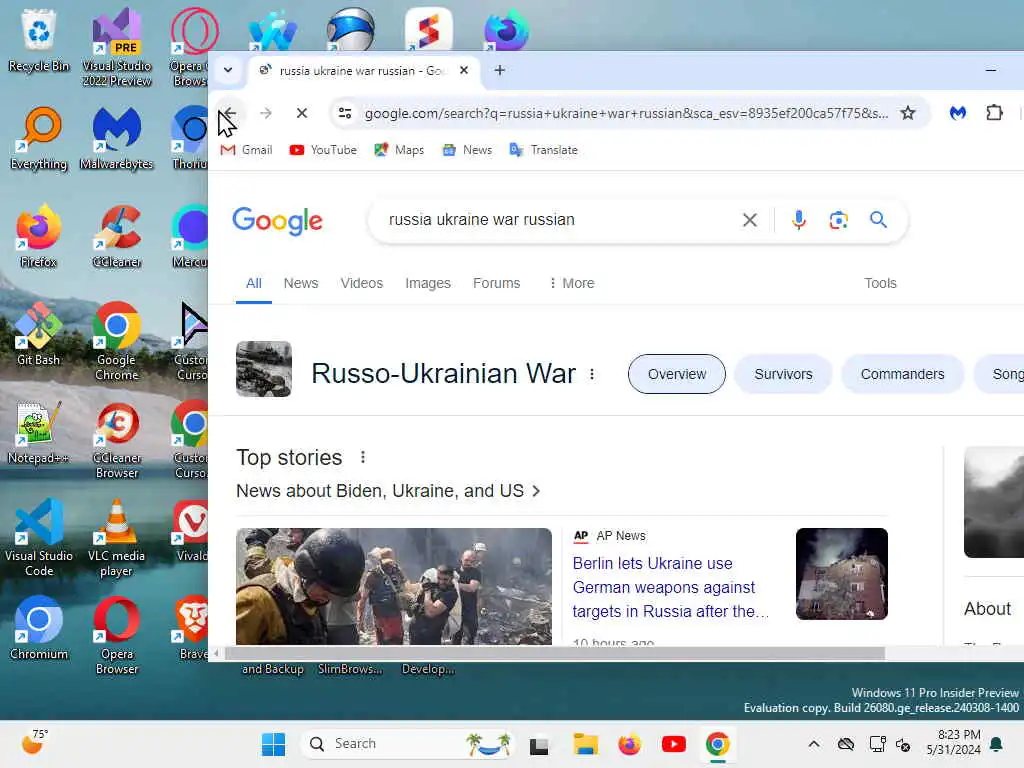Search by image with Google Lens icon

tap(839, 220)
